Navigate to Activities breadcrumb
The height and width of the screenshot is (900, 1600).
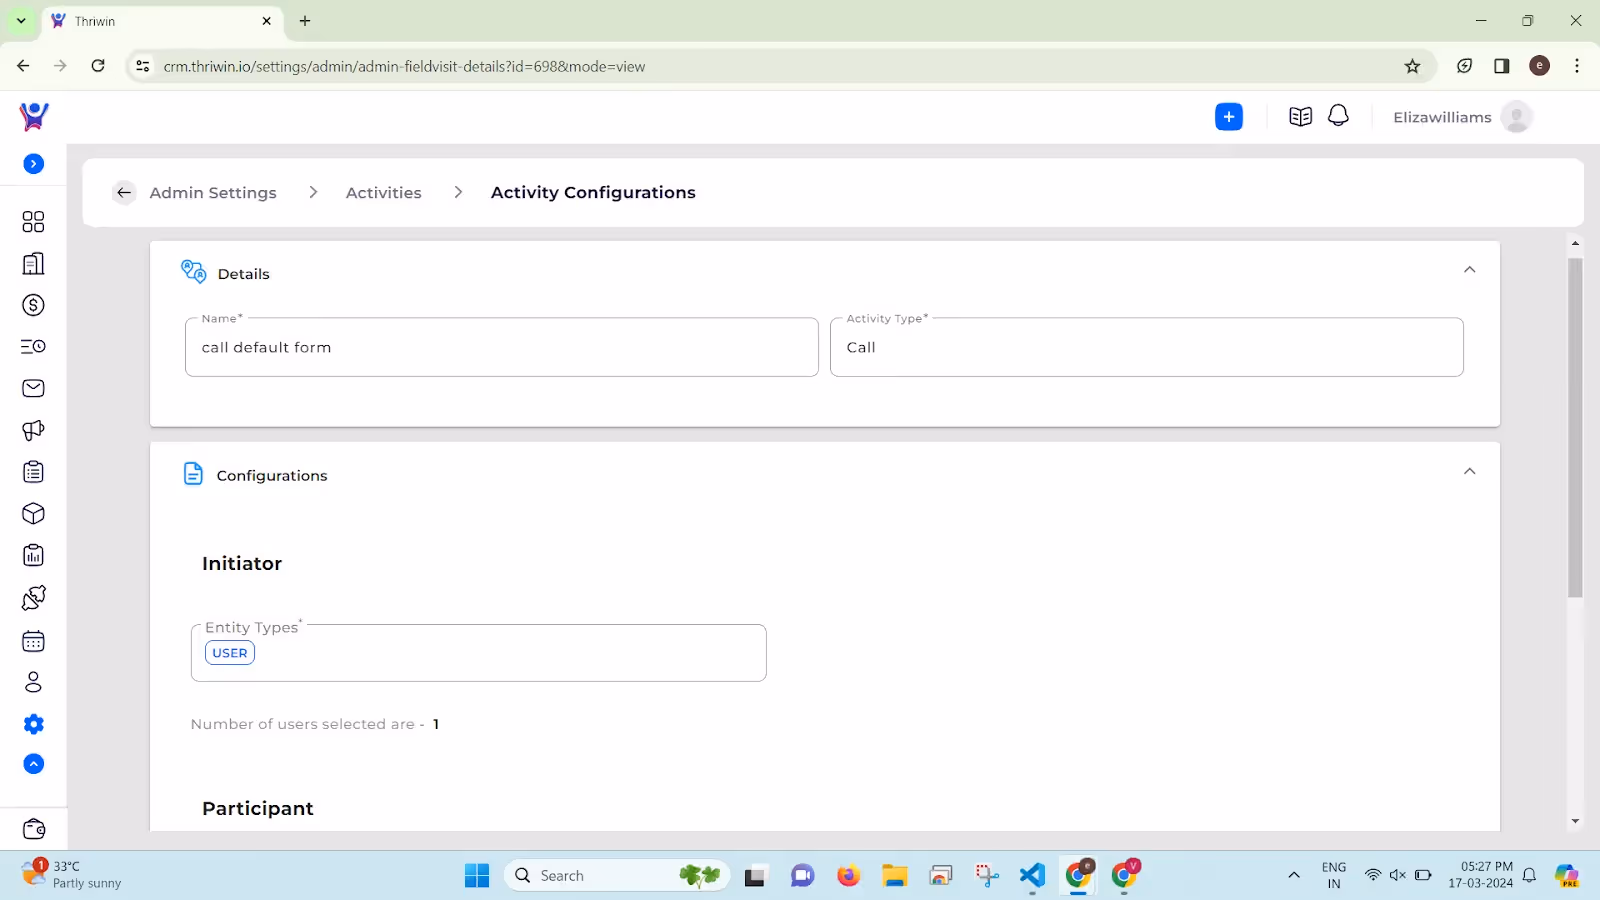[x=384, y=193]
